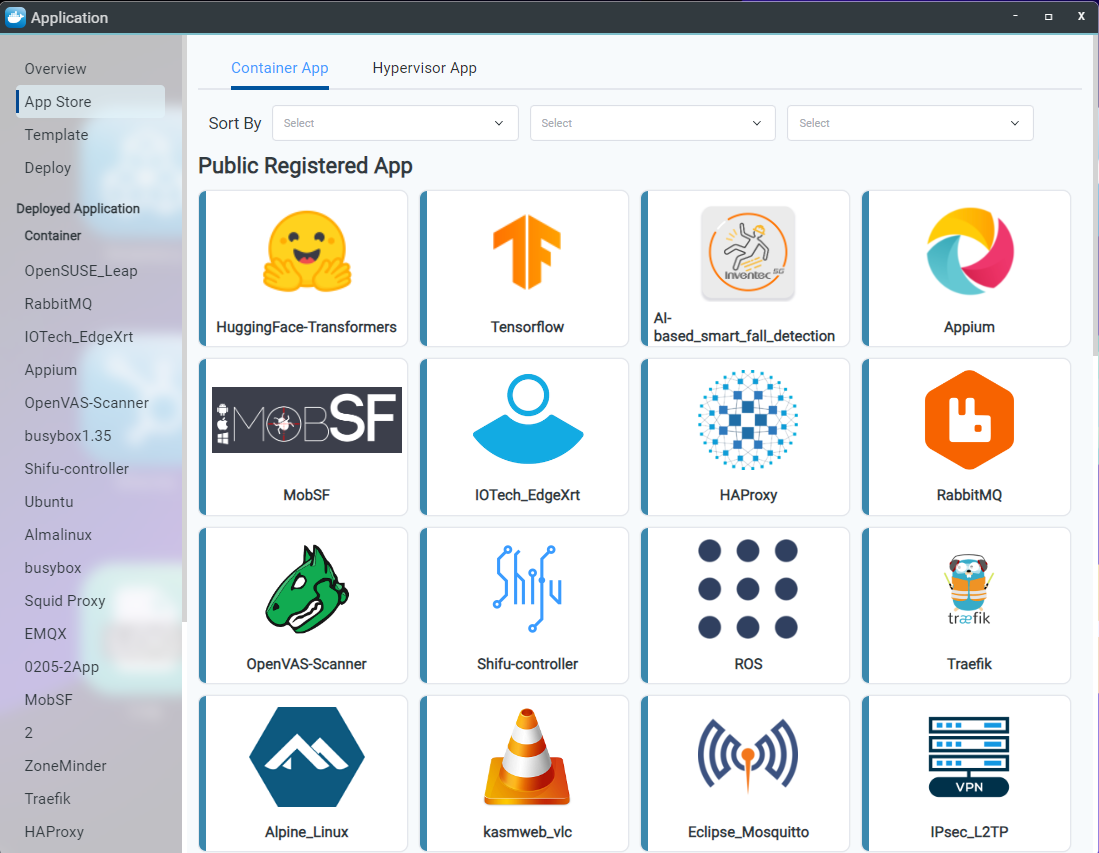Open ZoneMinder deployed container

pyautogui.click(x=65, y=765)
